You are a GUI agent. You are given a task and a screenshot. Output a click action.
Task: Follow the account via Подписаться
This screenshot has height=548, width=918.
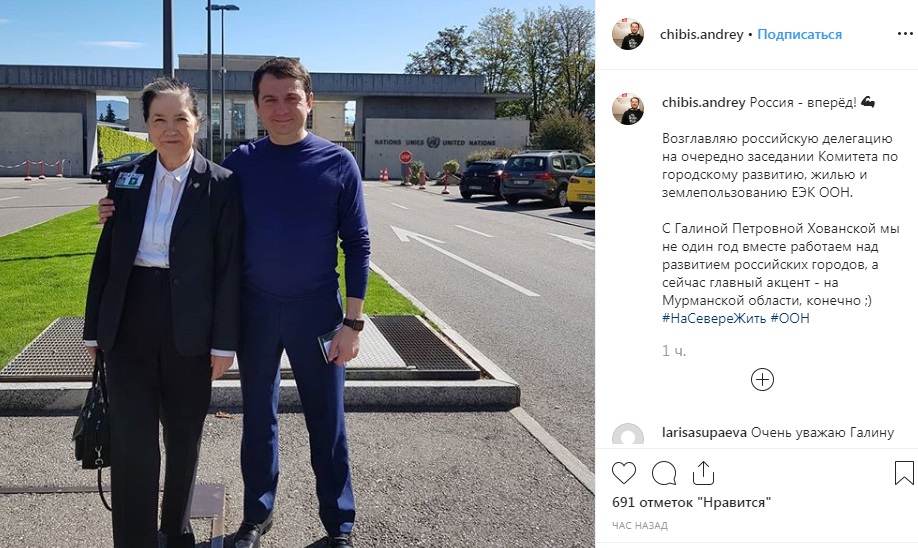[x=799, y=35]
